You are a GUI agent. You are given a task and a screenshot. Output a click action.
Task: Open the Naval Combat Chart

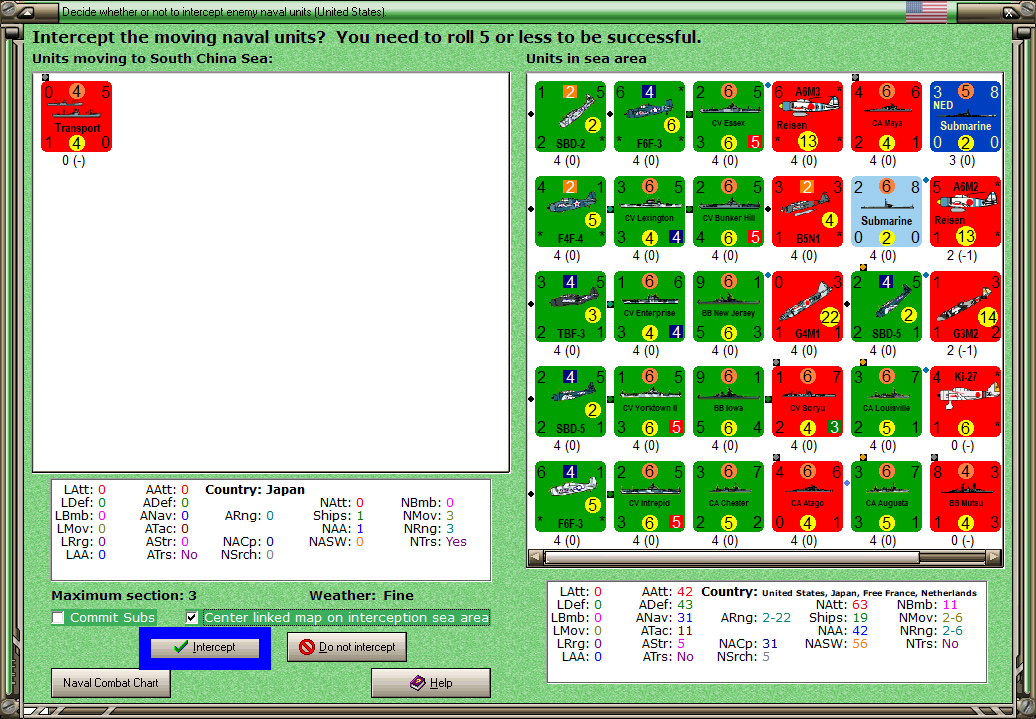click(x=110, y=683)
